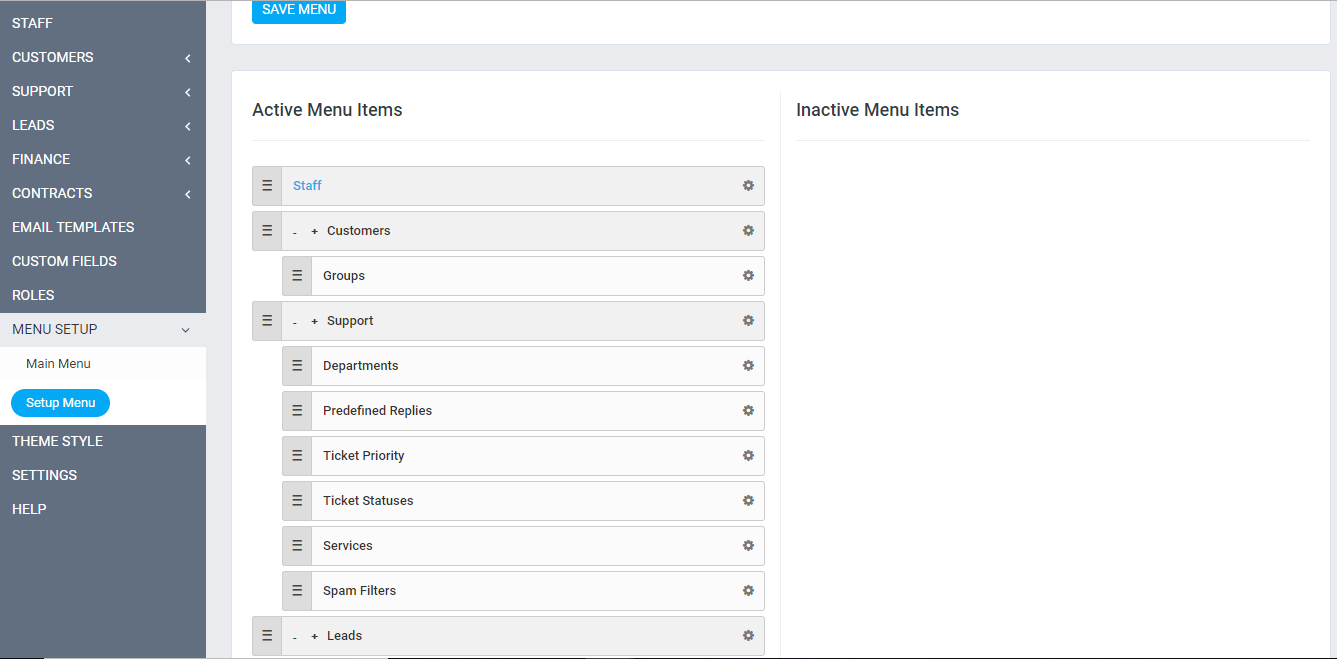Collapse Leads with the minus sign
The width and height of the screenshot is (1337, 659).
click(295, 637)
